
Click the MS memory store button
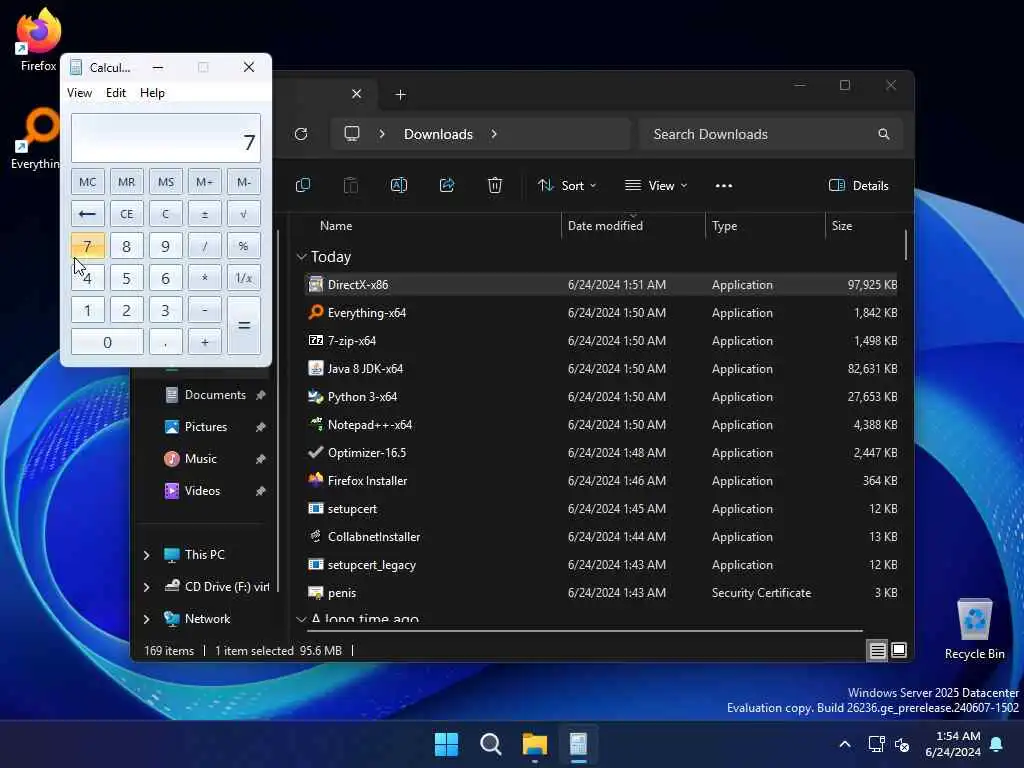[x=166, y=182]
